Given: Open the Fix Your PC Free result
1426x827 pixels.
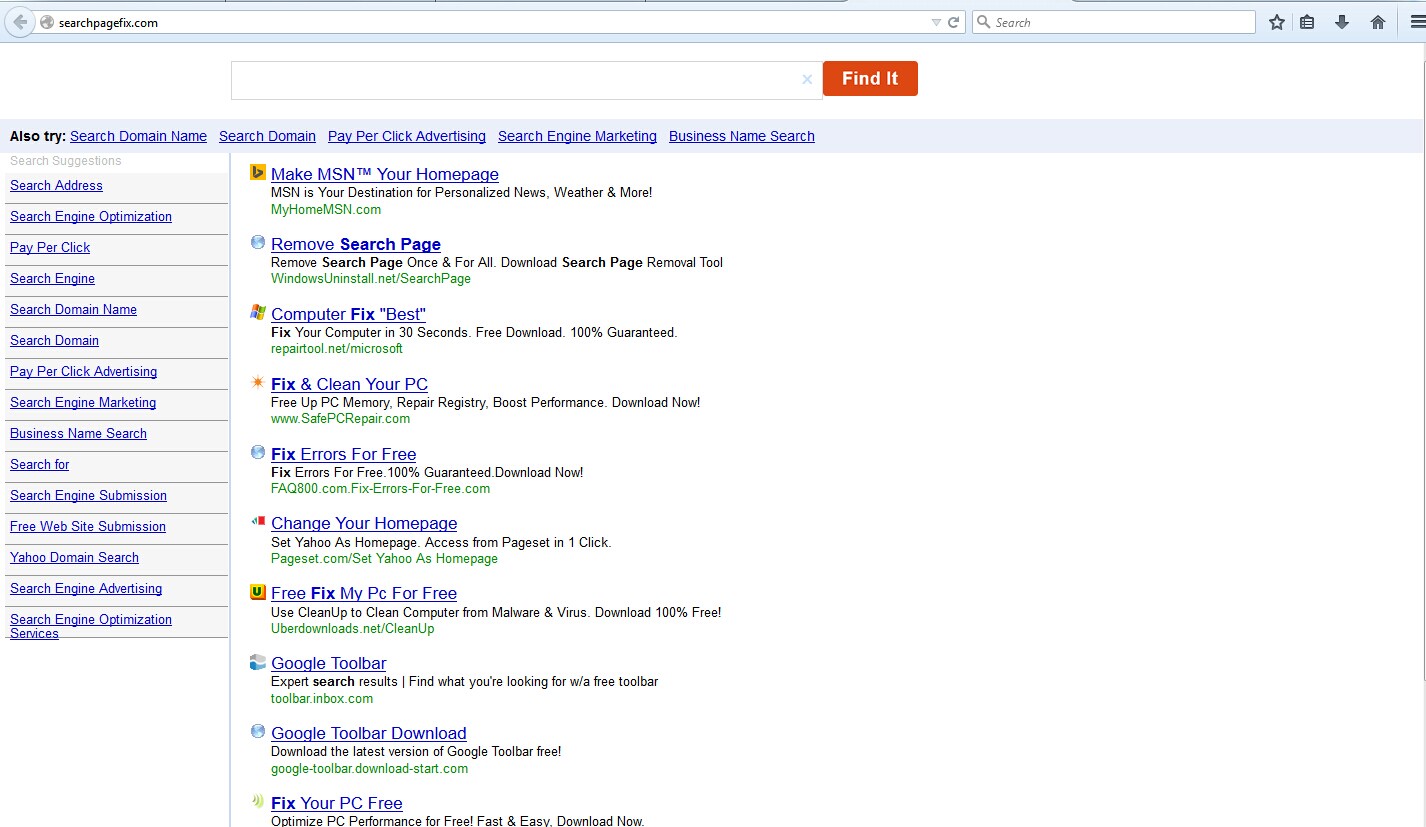Looking at the screenshot, I should click(337, 803).
